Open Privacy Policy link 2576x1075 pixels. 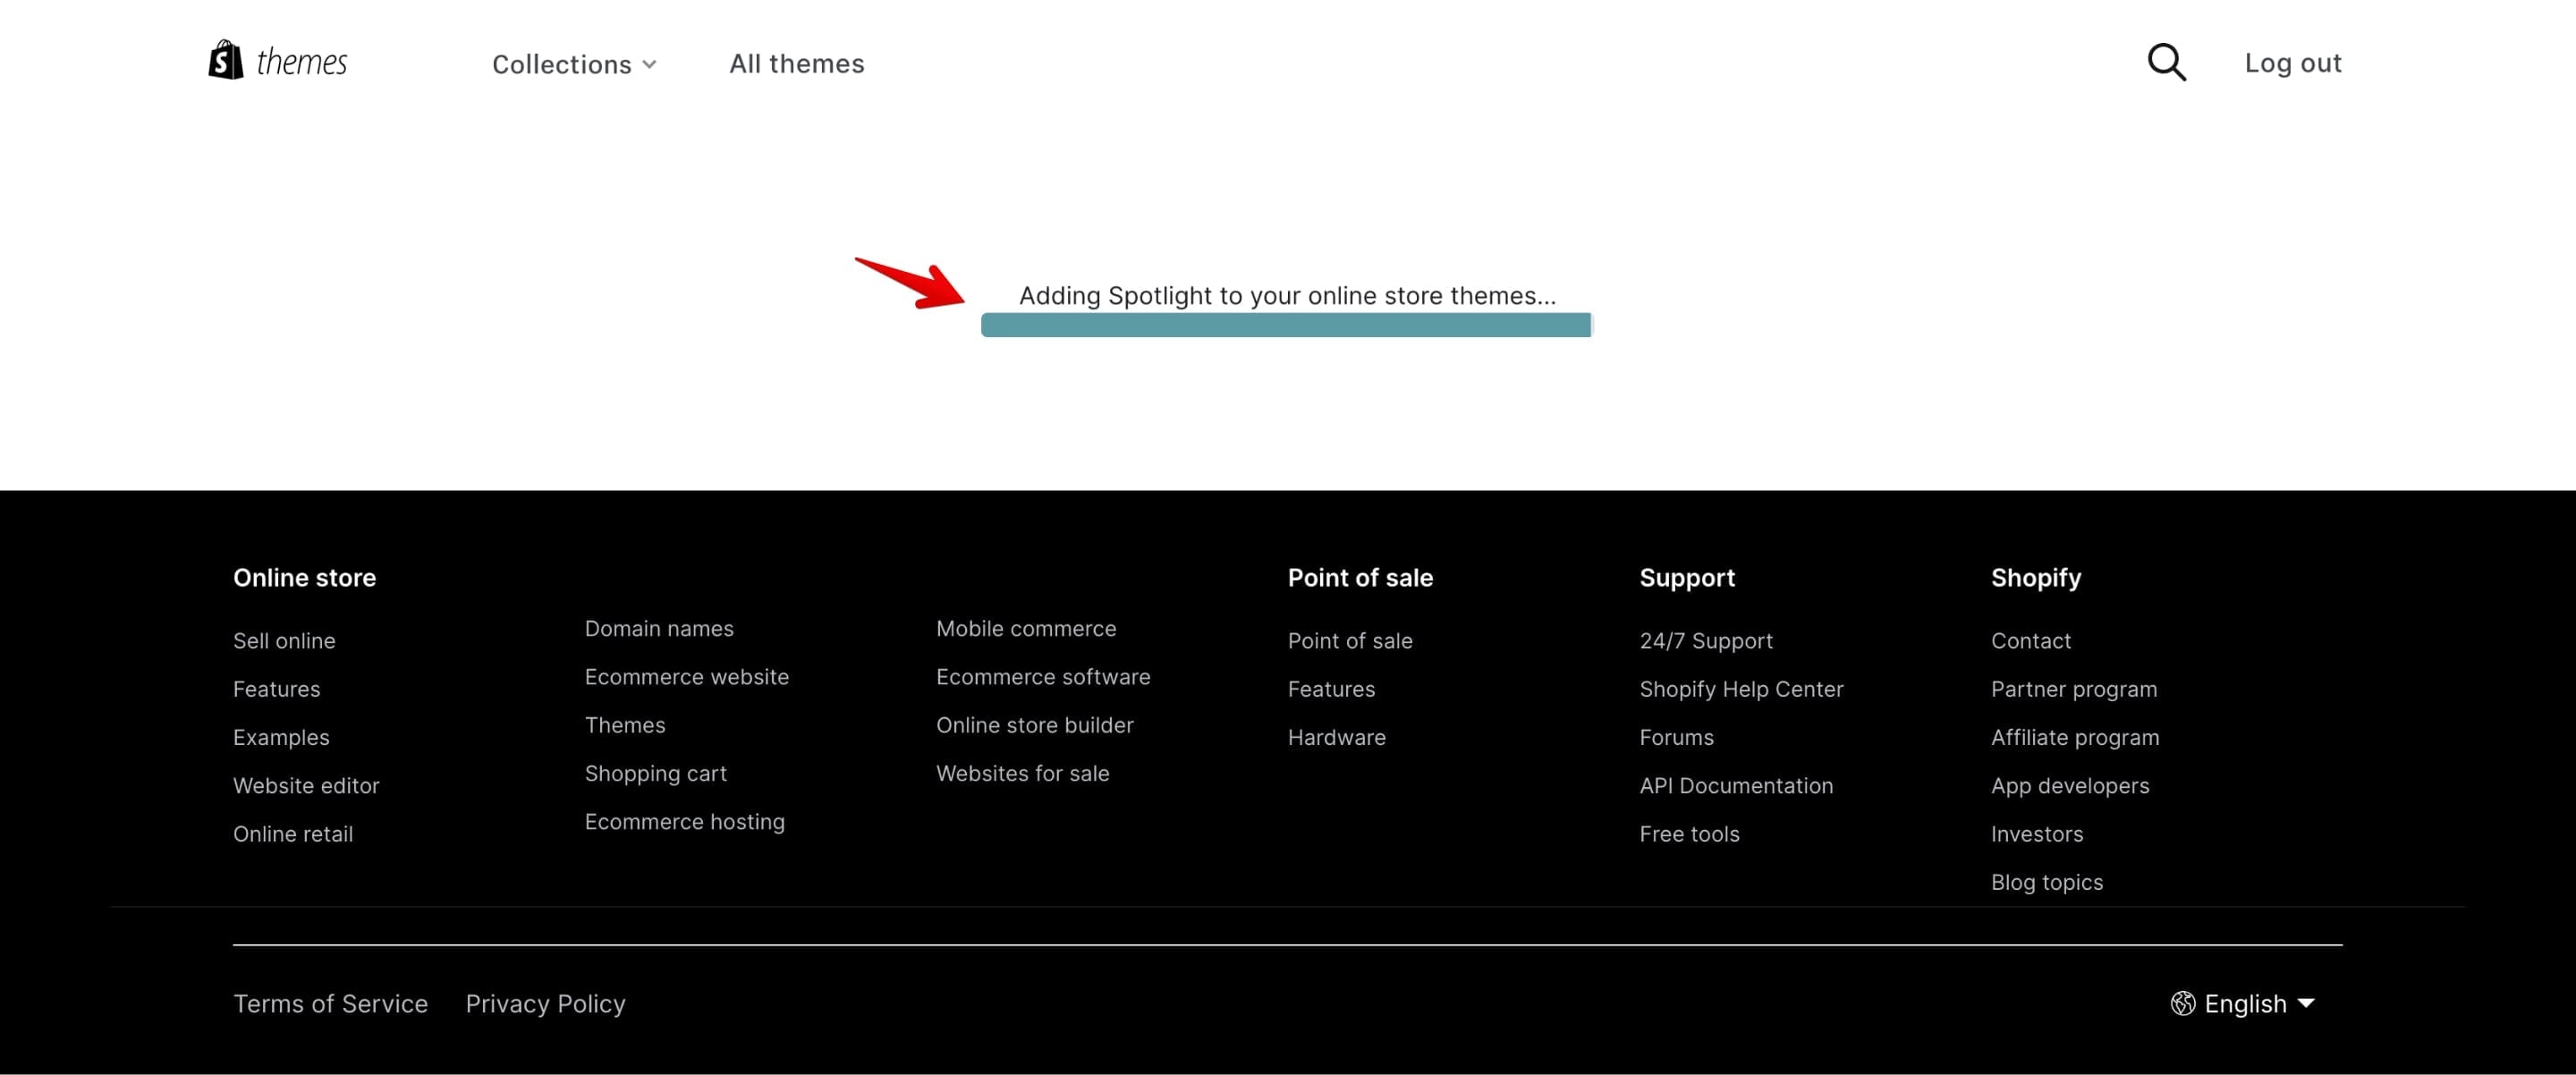tap(545, 1003)
